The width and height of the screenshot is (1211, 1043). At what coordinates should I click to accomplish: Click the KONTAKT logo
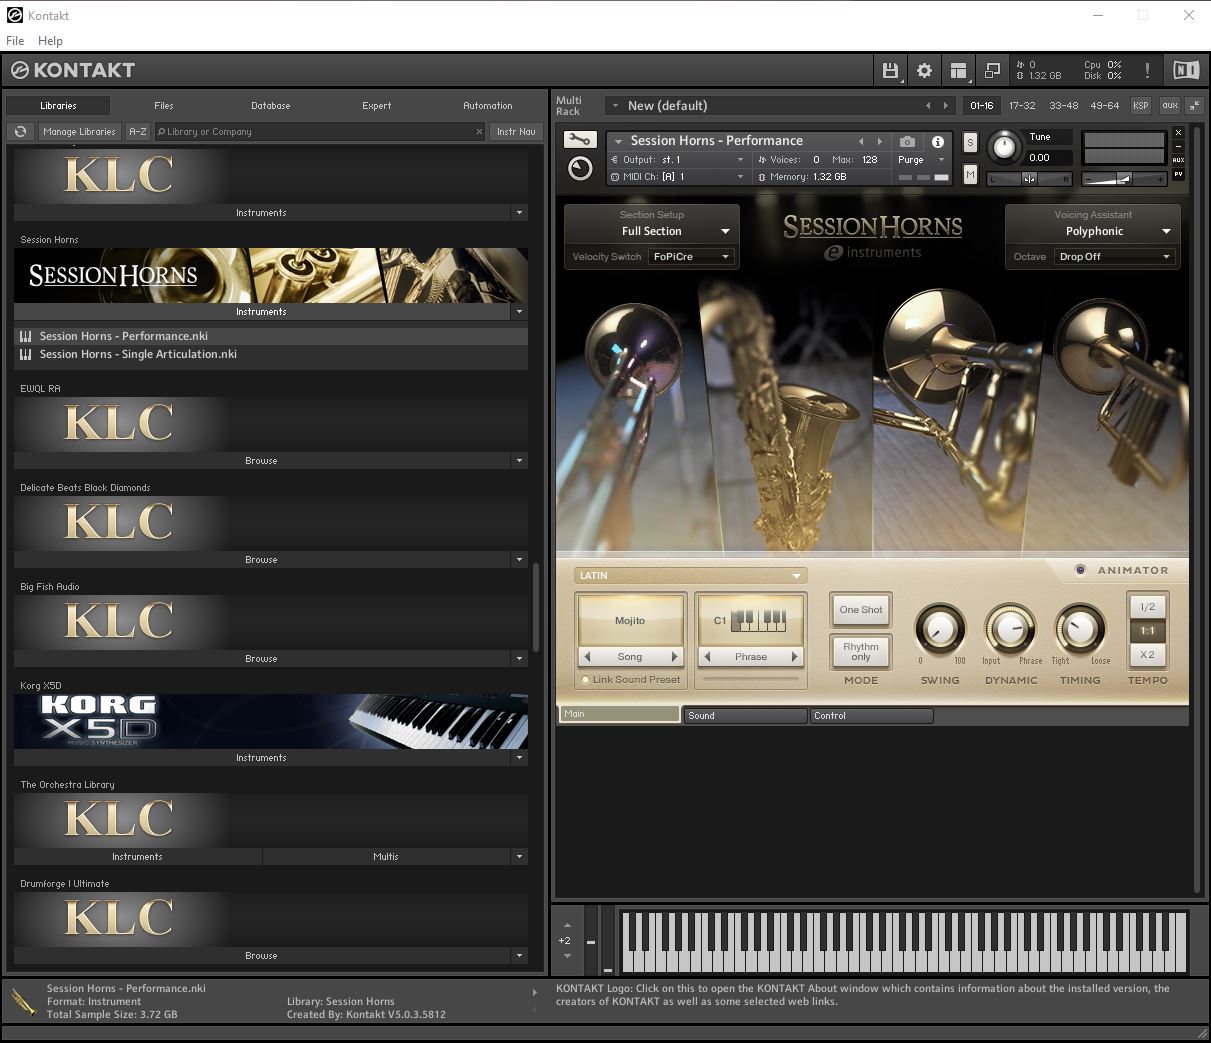coord(73,70)
